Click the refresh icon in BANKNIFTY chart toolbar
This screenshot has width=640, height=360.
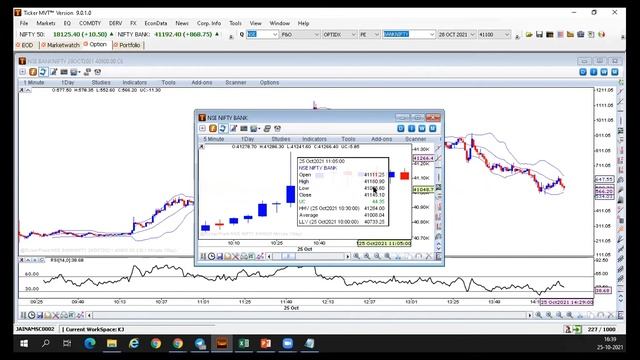pos(43,72)
